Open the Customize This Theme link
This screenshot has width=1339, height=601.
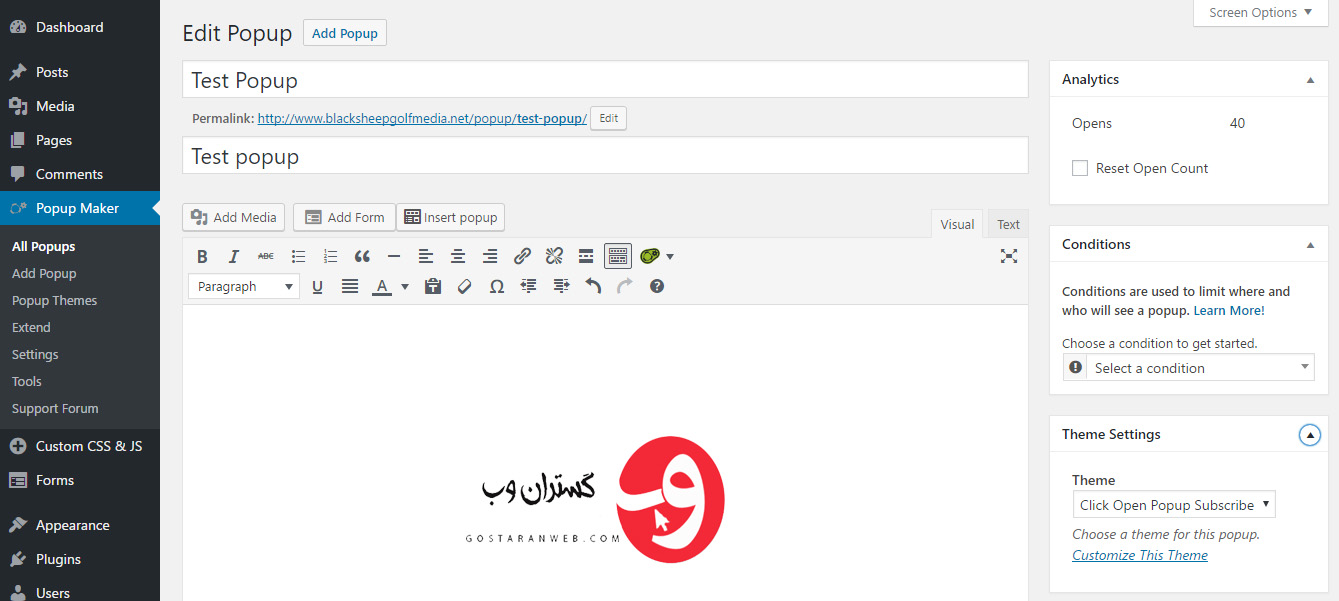pyautogui.click(x=1140, y=555)
